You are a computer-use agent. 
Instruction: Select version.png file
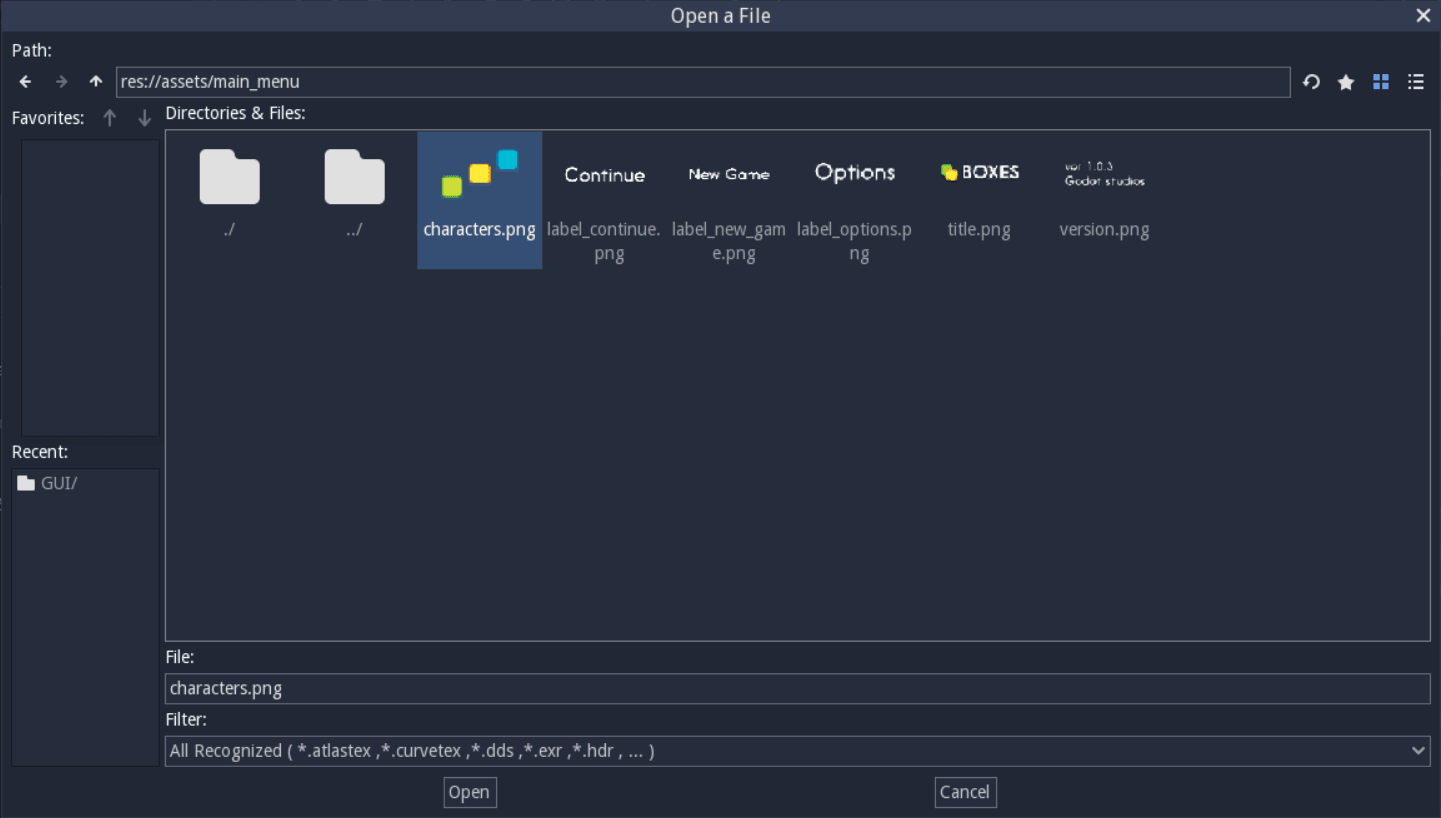point(1104,200)
